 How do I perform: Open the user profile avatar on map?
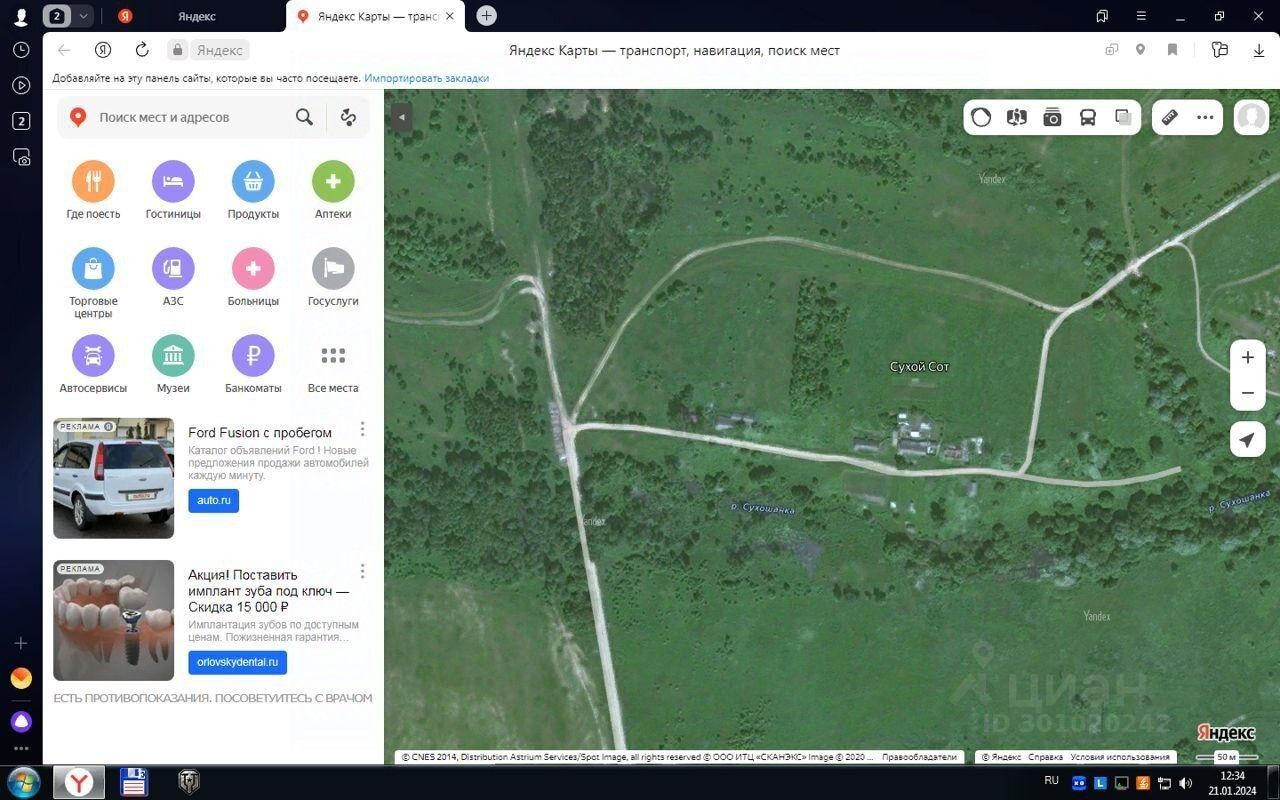click(x=1251, y=117)
